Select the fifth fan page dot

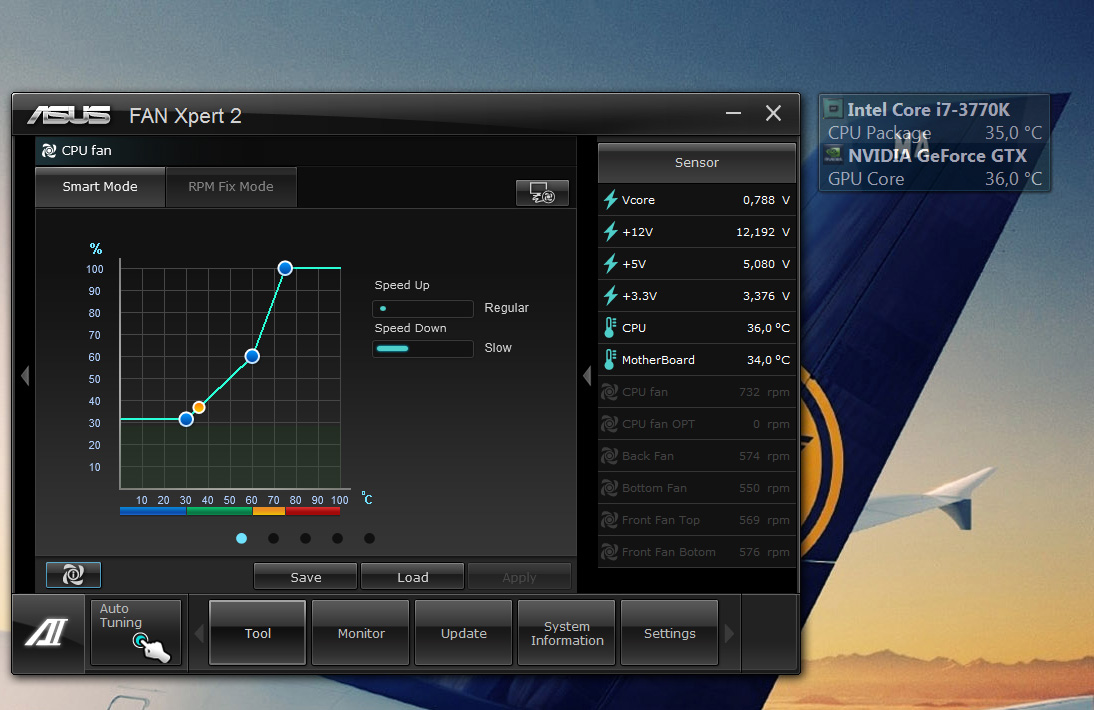click(370, 538)
